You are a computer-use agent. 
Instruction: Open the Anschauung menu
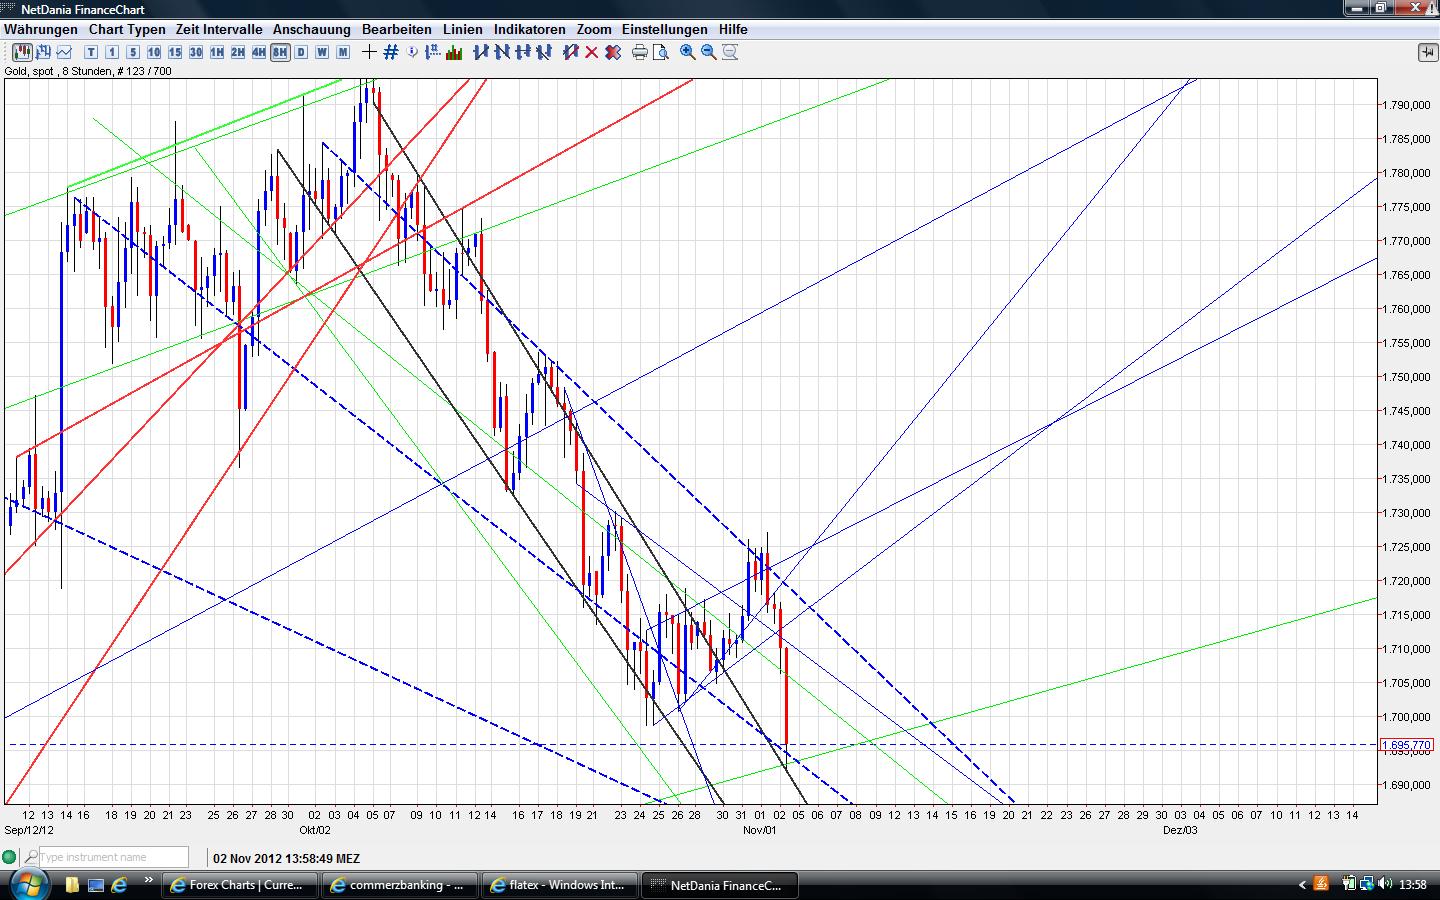point(312,30)
